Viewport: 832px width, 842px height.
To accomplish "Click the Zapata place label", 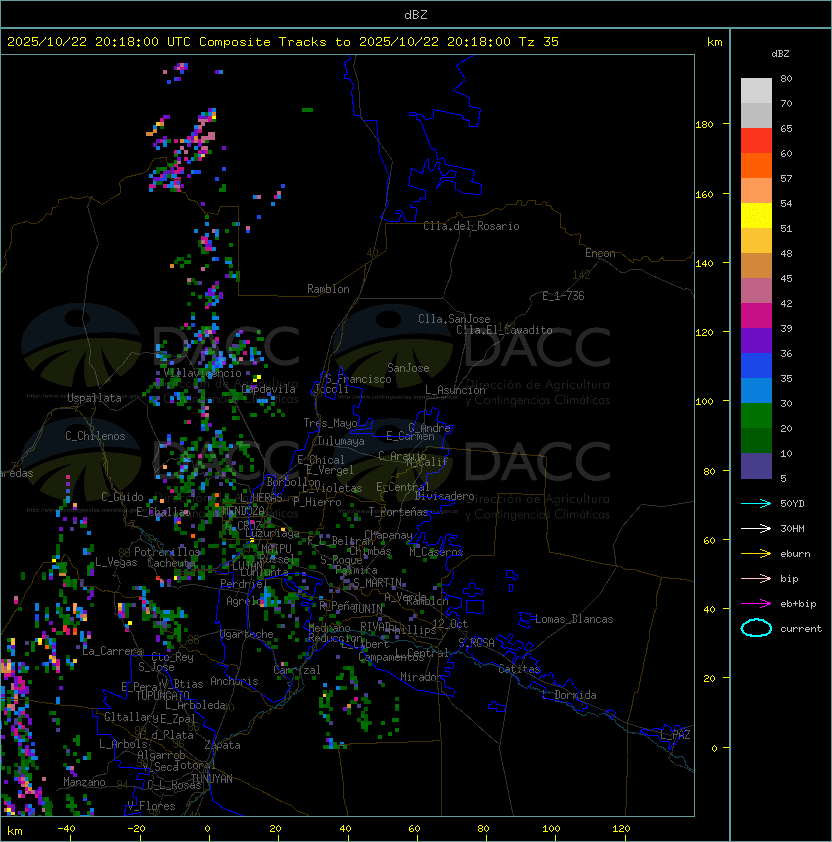I will [222, 745].
